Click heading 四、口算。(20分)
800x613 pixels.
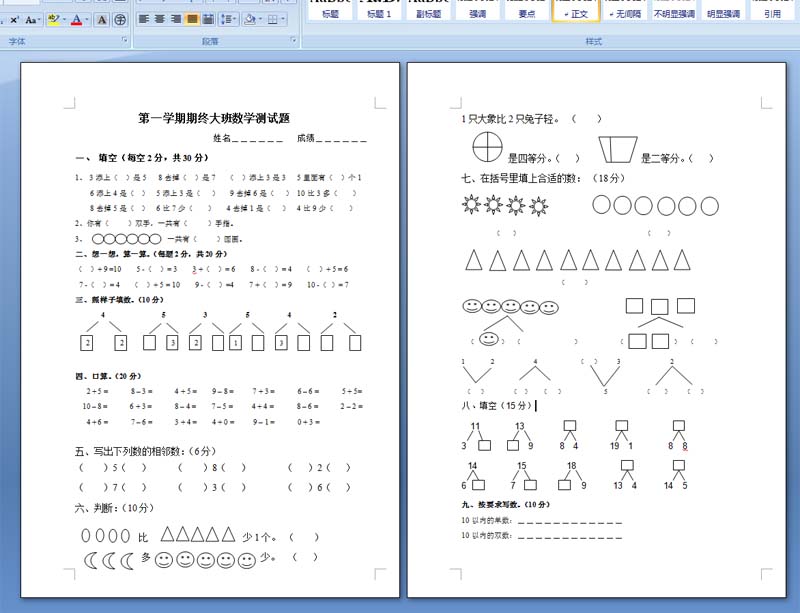[x=108, y=376]
